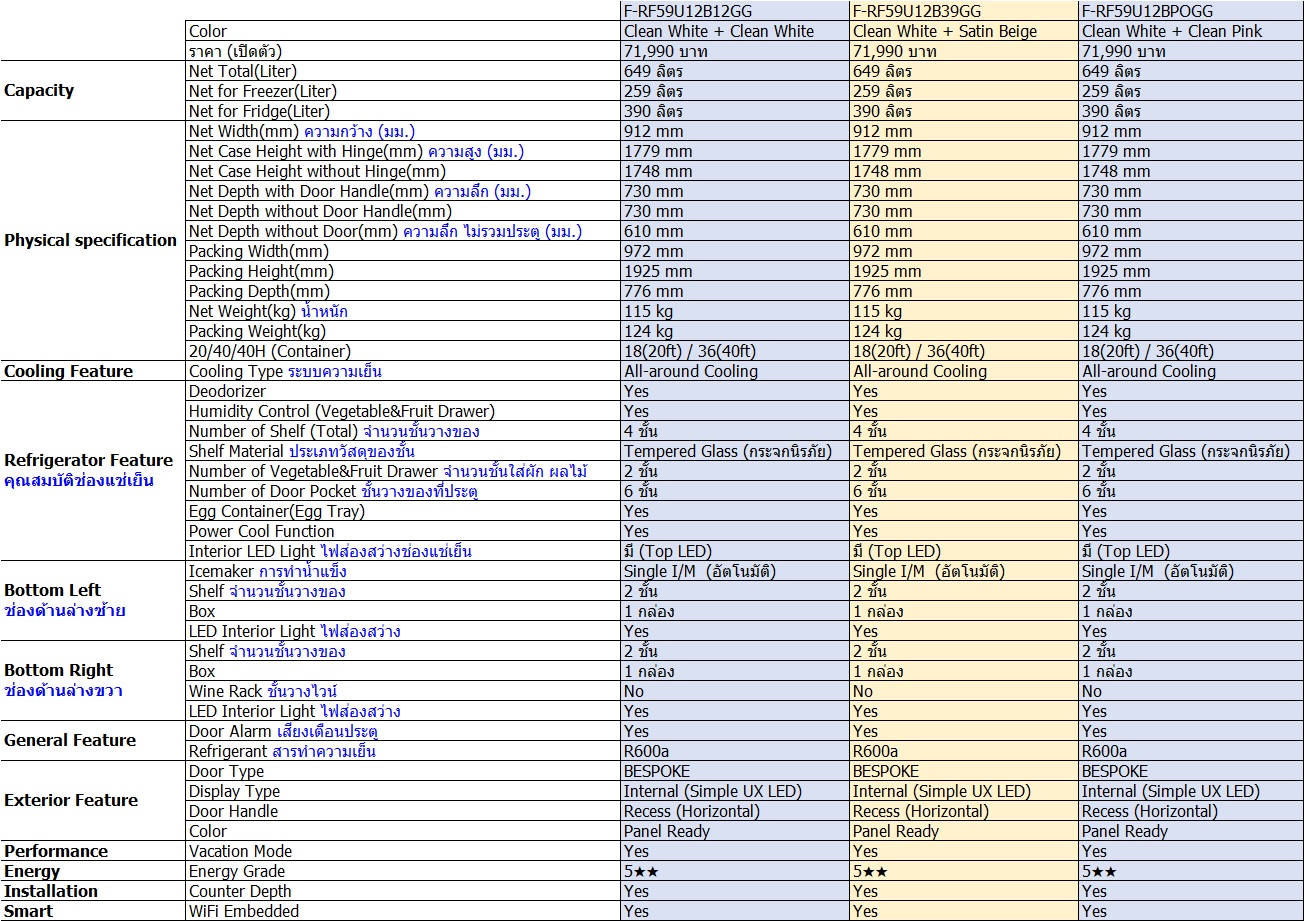
Task: Select the F-RF59U12B39GG model header
Action: pyautogui.click(x=917, y=11)
